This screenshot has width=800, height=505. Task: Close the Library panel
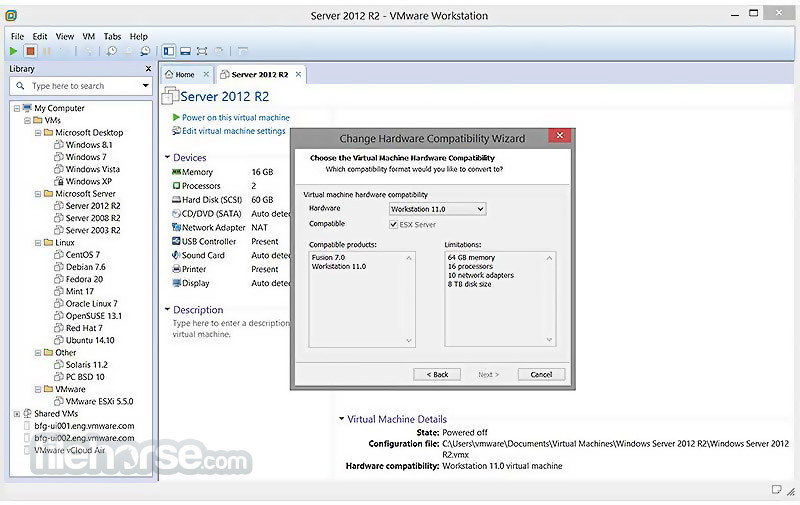(x=148, y=68)
